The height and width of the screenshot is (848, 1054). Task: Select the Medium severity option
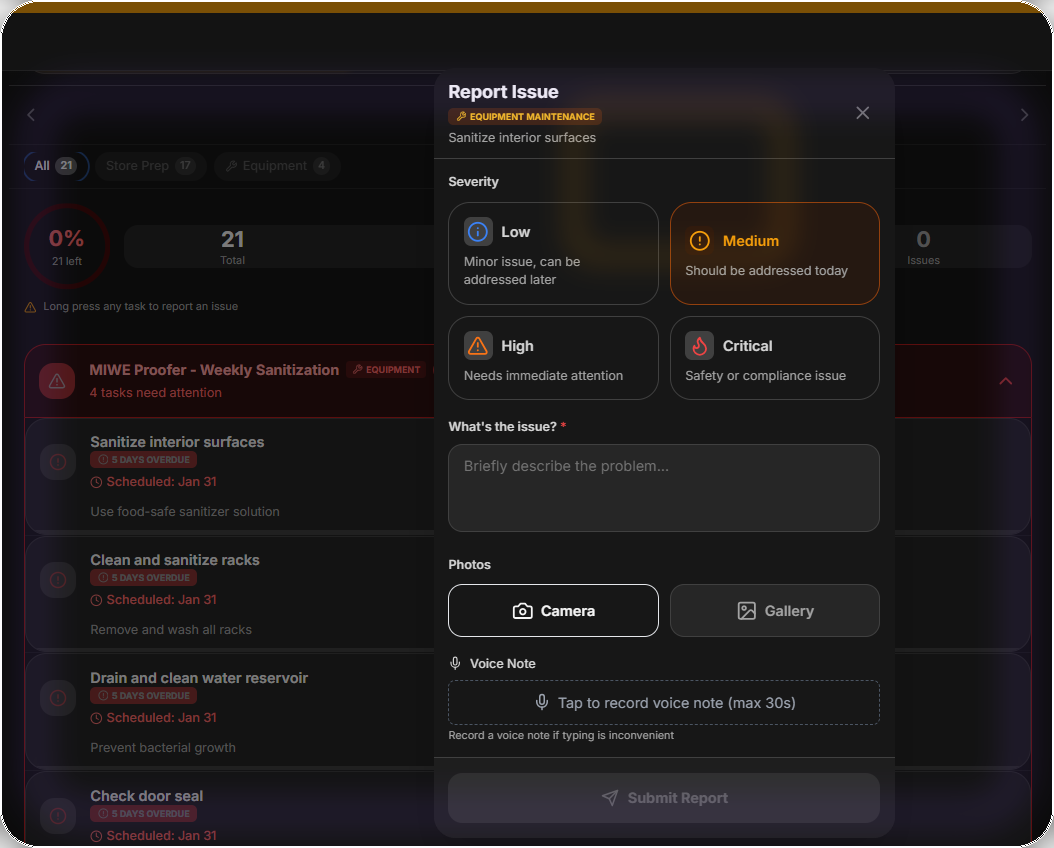[x=775, y=253]
